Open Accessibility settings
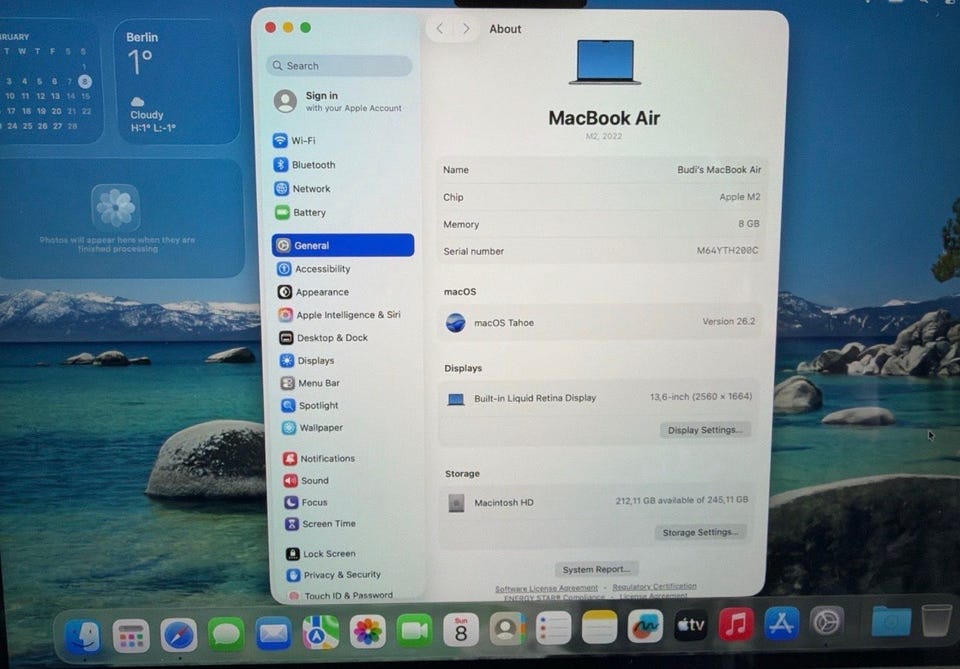This screenshot has height=669, width=960. tap(345, 269)
